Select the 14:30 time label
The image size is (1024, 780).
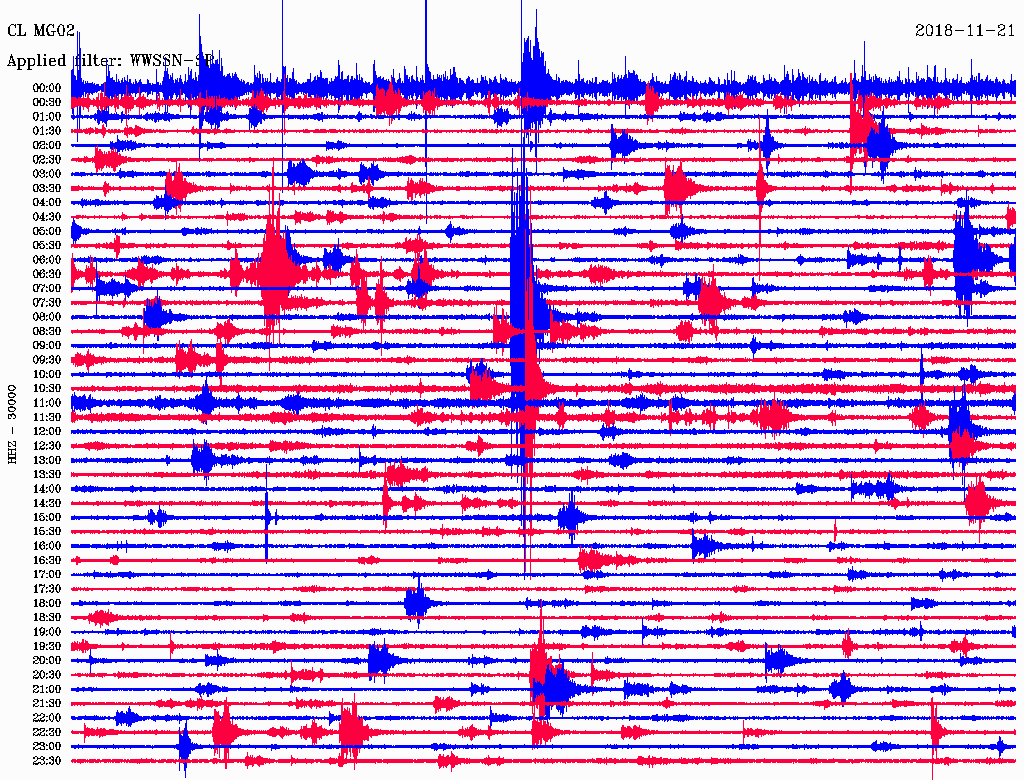pyautogui.click(x=47, y=504)
